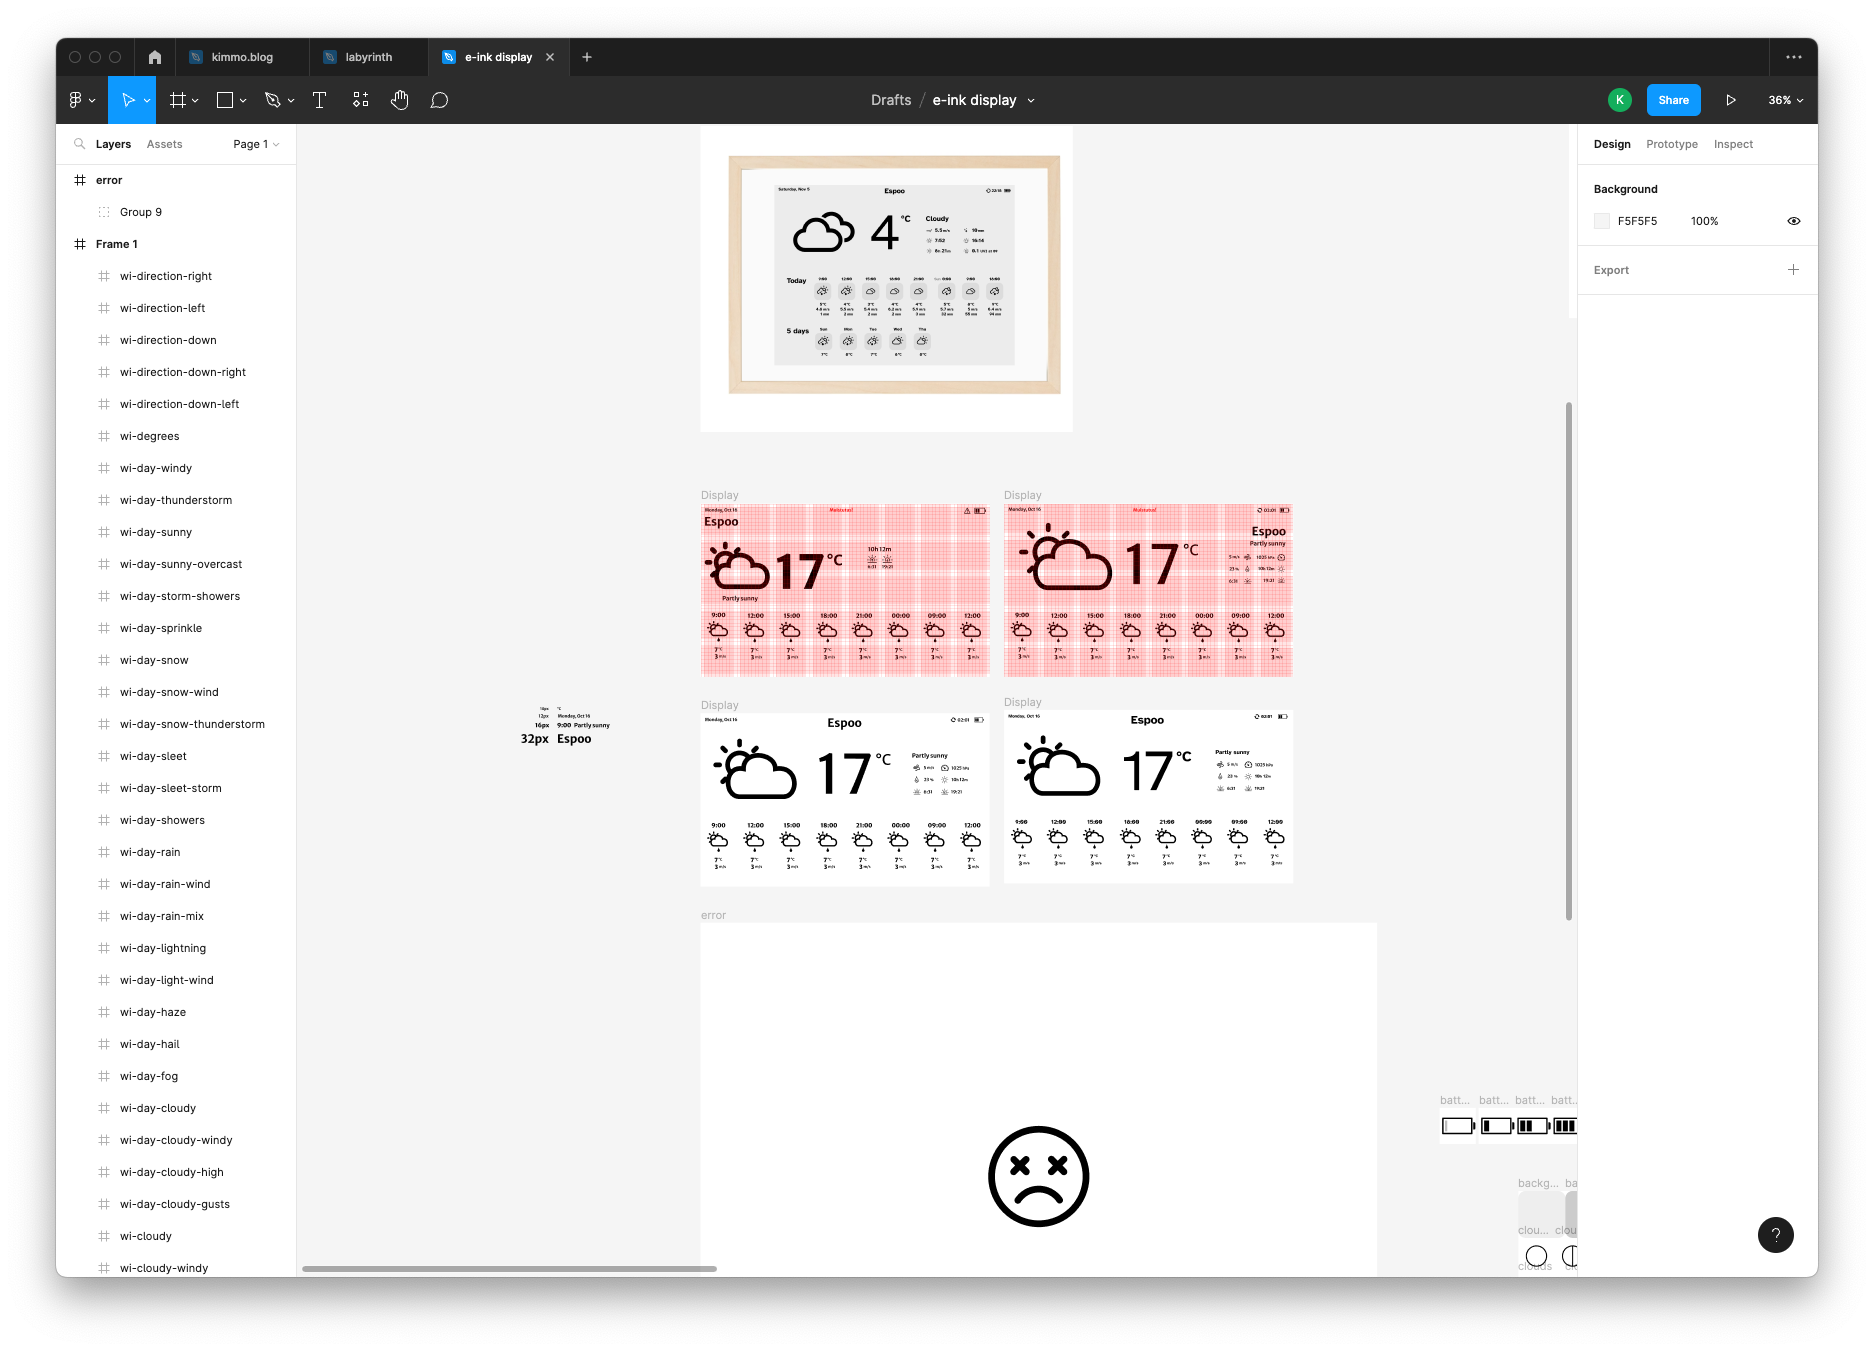Switch to the kimmo.blog tab
This screenshot has width=1874, height=1351.
click(x=242, y=57)
